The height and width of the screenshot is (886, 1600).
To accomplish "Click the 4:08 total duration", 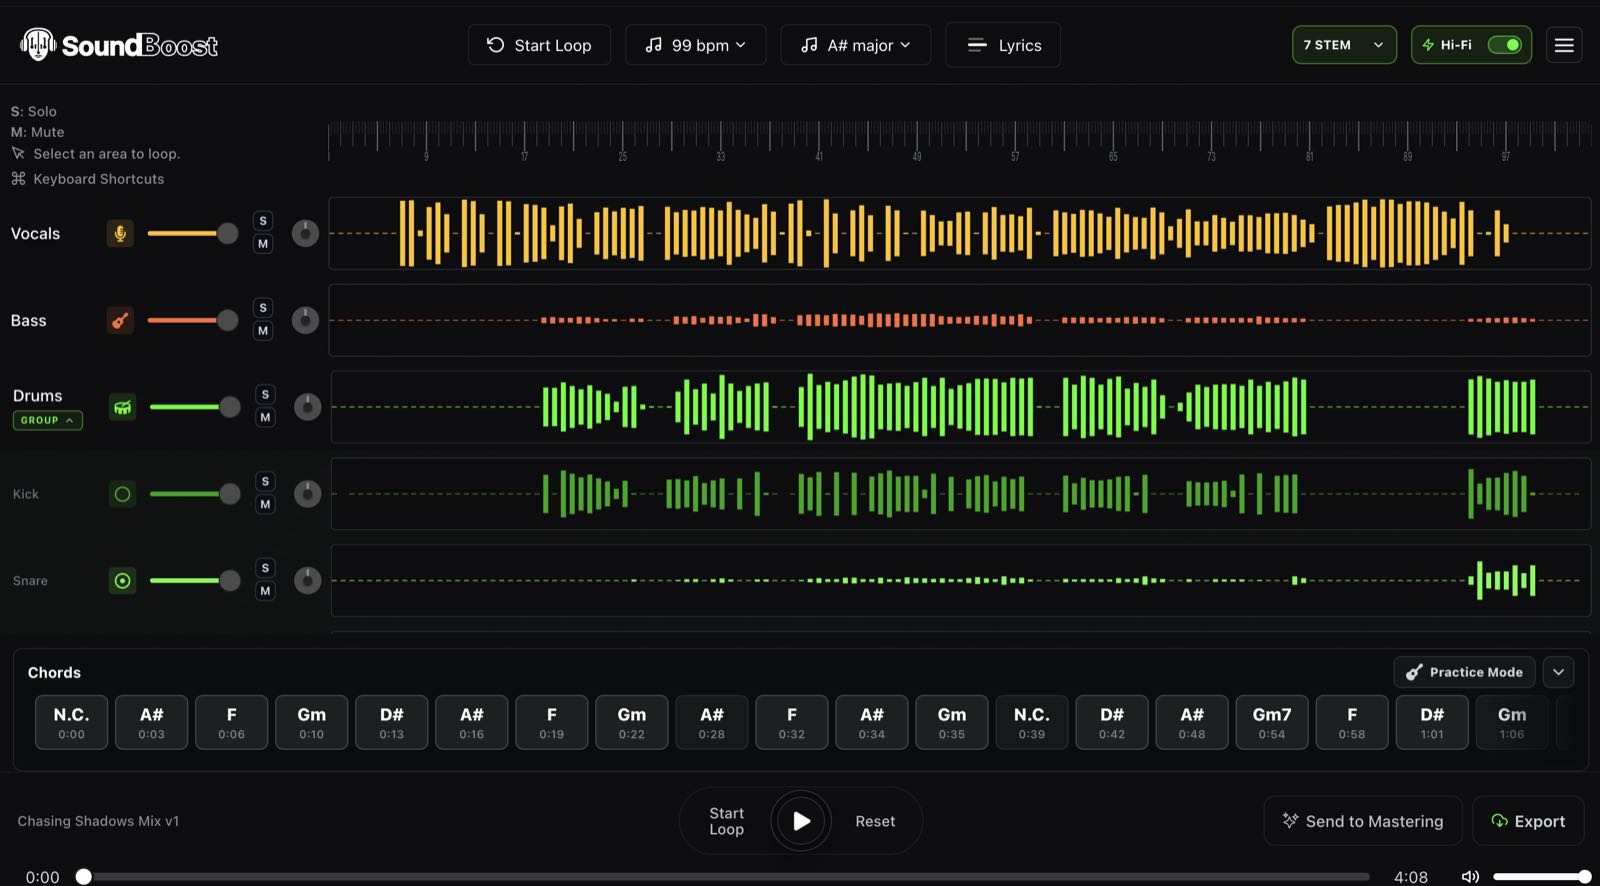I will pos(1411,877).
